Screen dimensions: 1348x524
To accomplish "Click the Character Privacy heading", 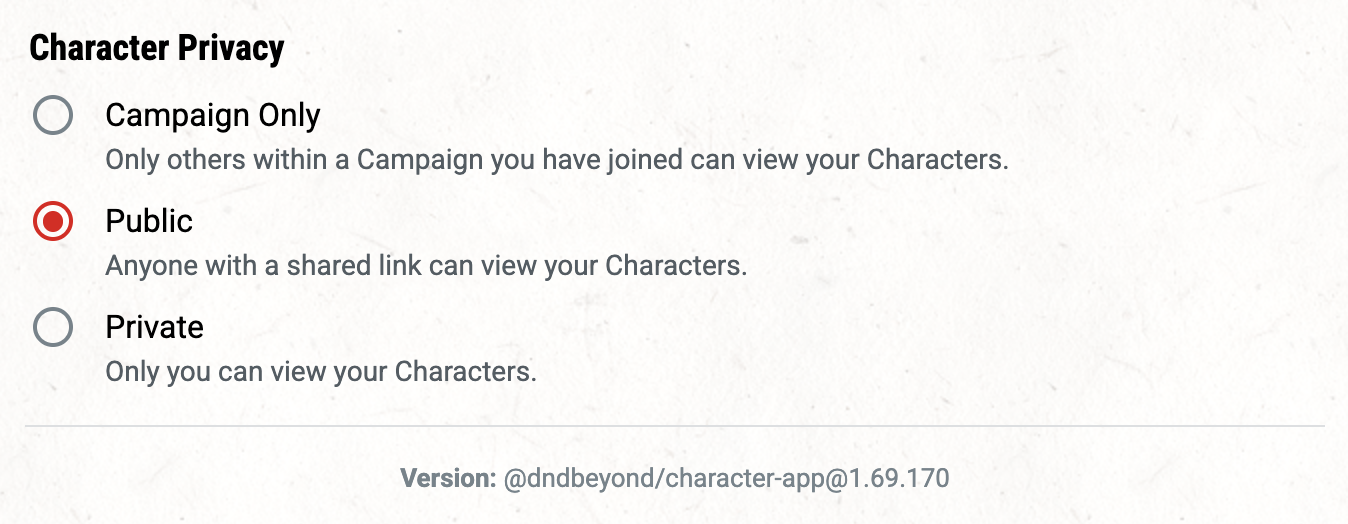I will pyautogui.click(x=157, y=48).
